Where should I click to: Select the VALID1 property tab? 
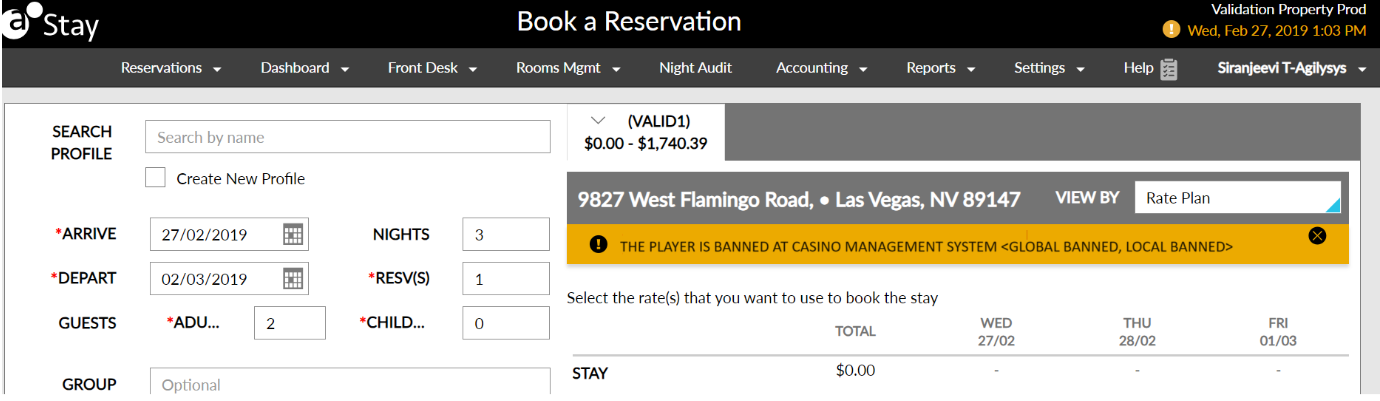point(646,132)
